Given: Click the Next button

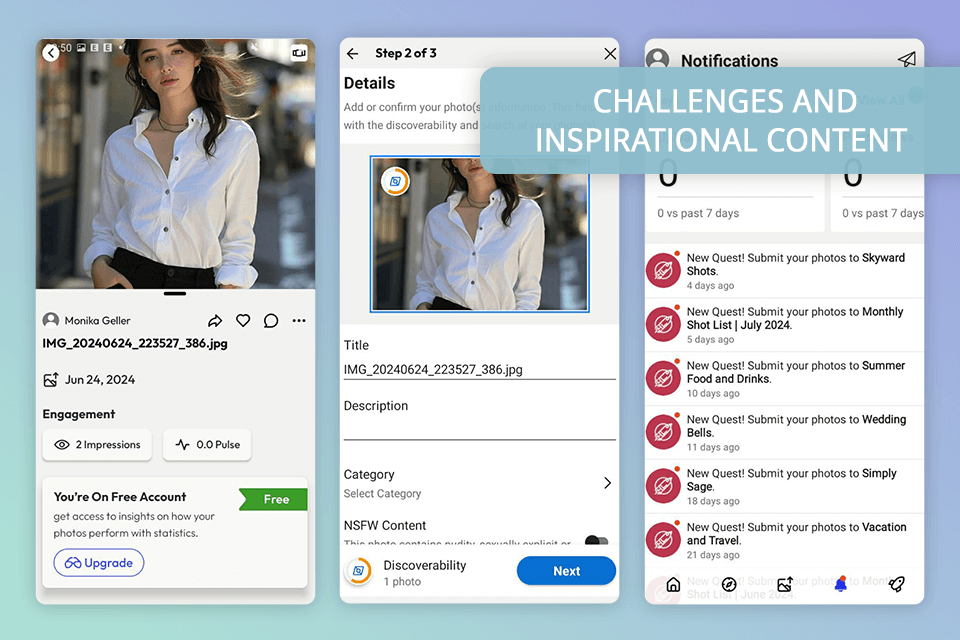Looking at the screenshot, I should pyautogui.click(x=566, y=571).
